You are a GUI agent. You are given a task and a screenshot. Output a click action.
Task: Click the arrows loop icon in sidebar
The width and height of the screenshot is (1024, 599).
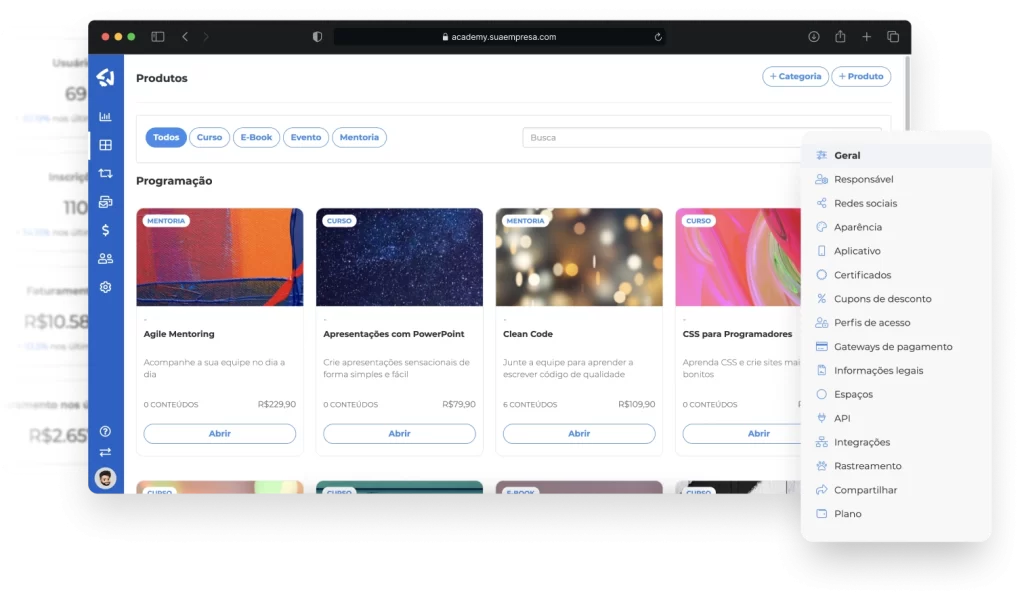pos(105,173)
